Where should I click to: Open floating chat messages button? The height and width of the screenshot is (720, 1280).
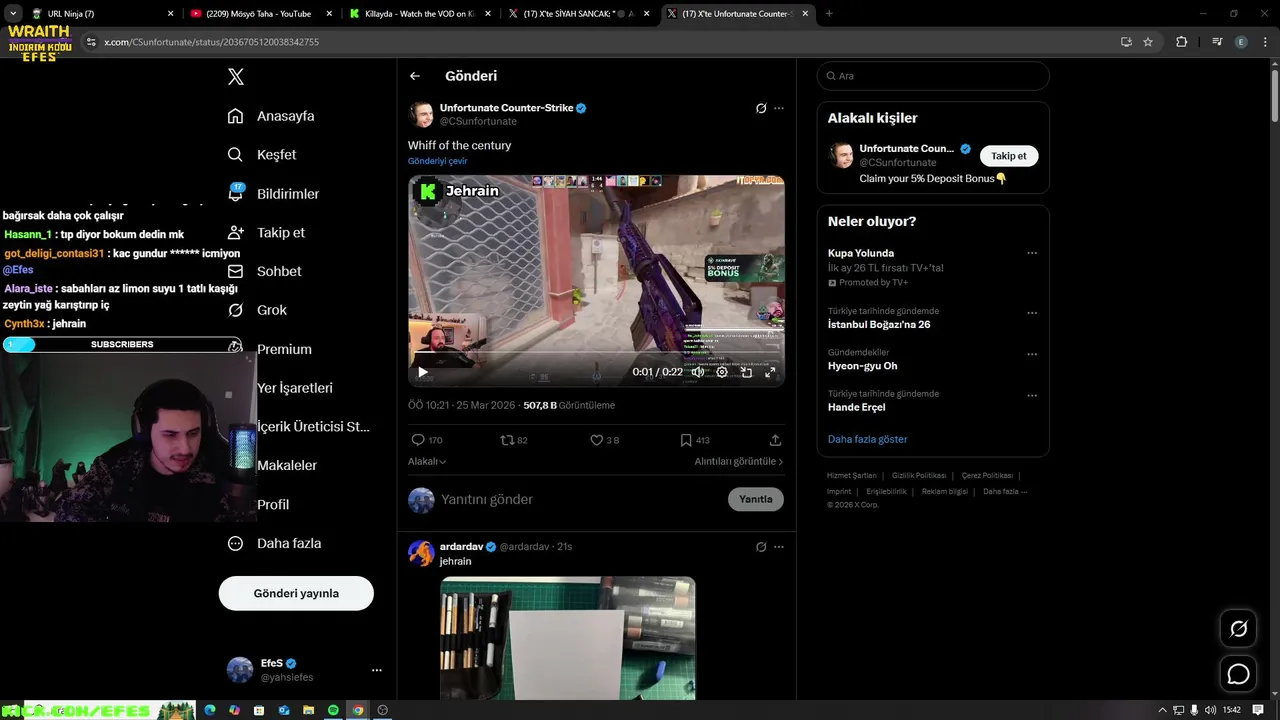tap(1238, 674)
